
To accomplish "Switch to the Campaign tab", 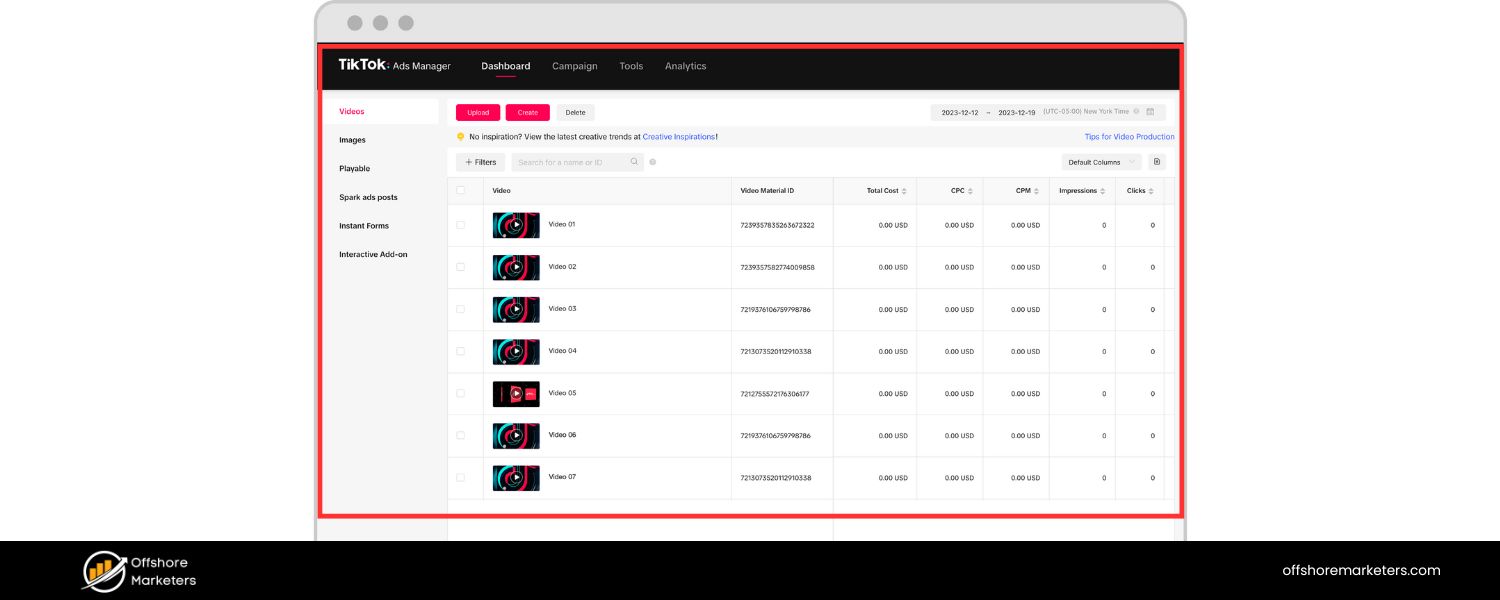I will (x=575, y=66).
